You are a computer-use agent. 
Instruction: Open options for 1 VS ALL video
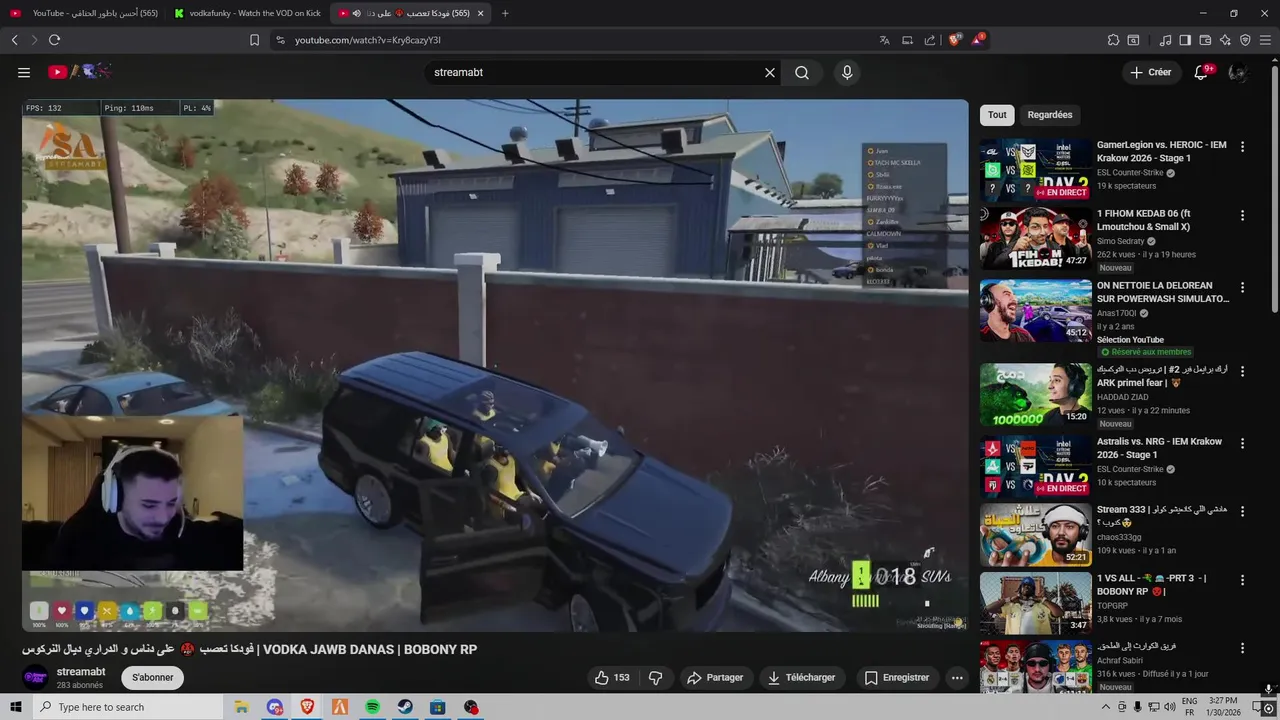click(x=1242, y=579)
